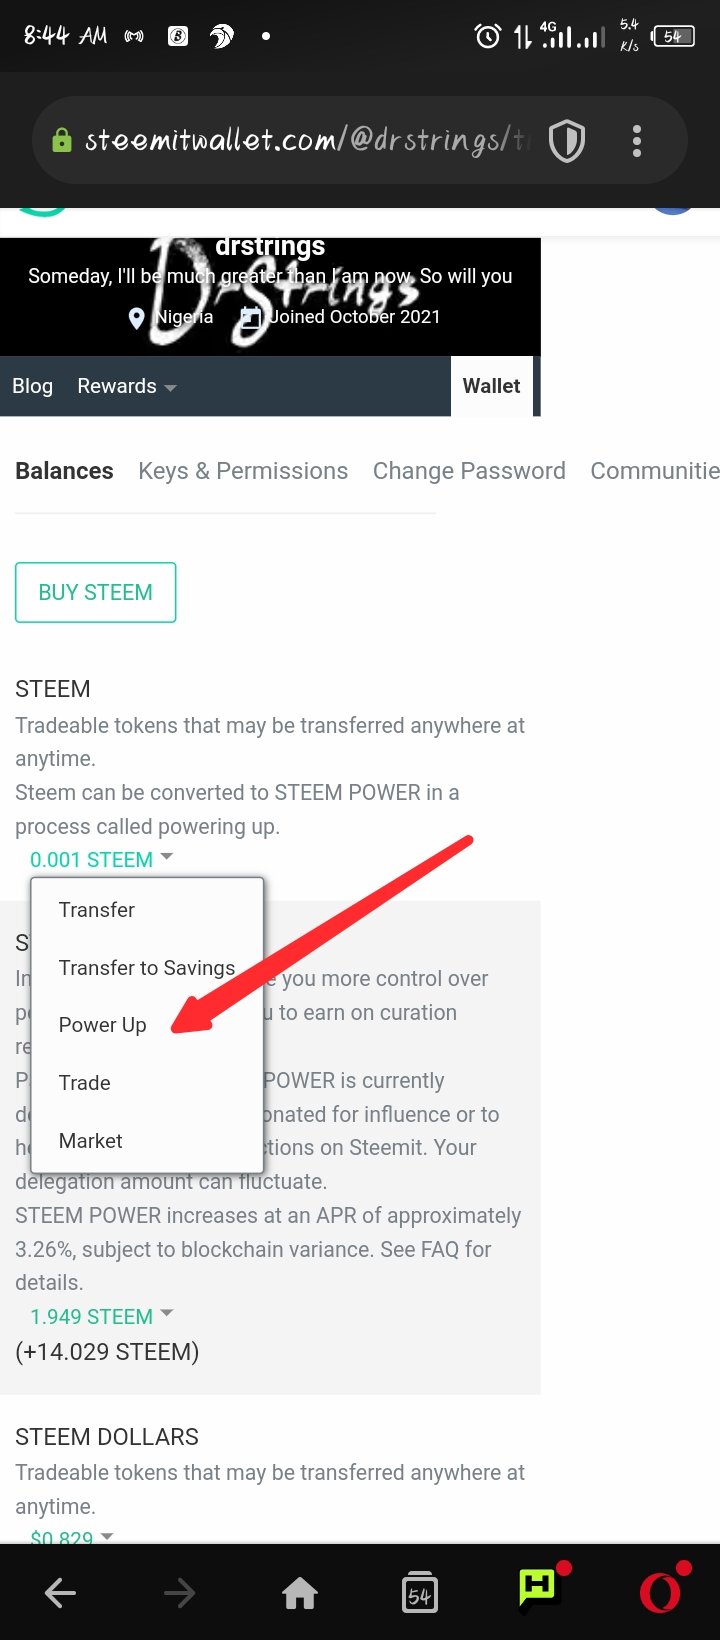Tap the steemitwallet.com address bar field
This screenshot has width=720, height=1640.
click(x=300, y=141)
